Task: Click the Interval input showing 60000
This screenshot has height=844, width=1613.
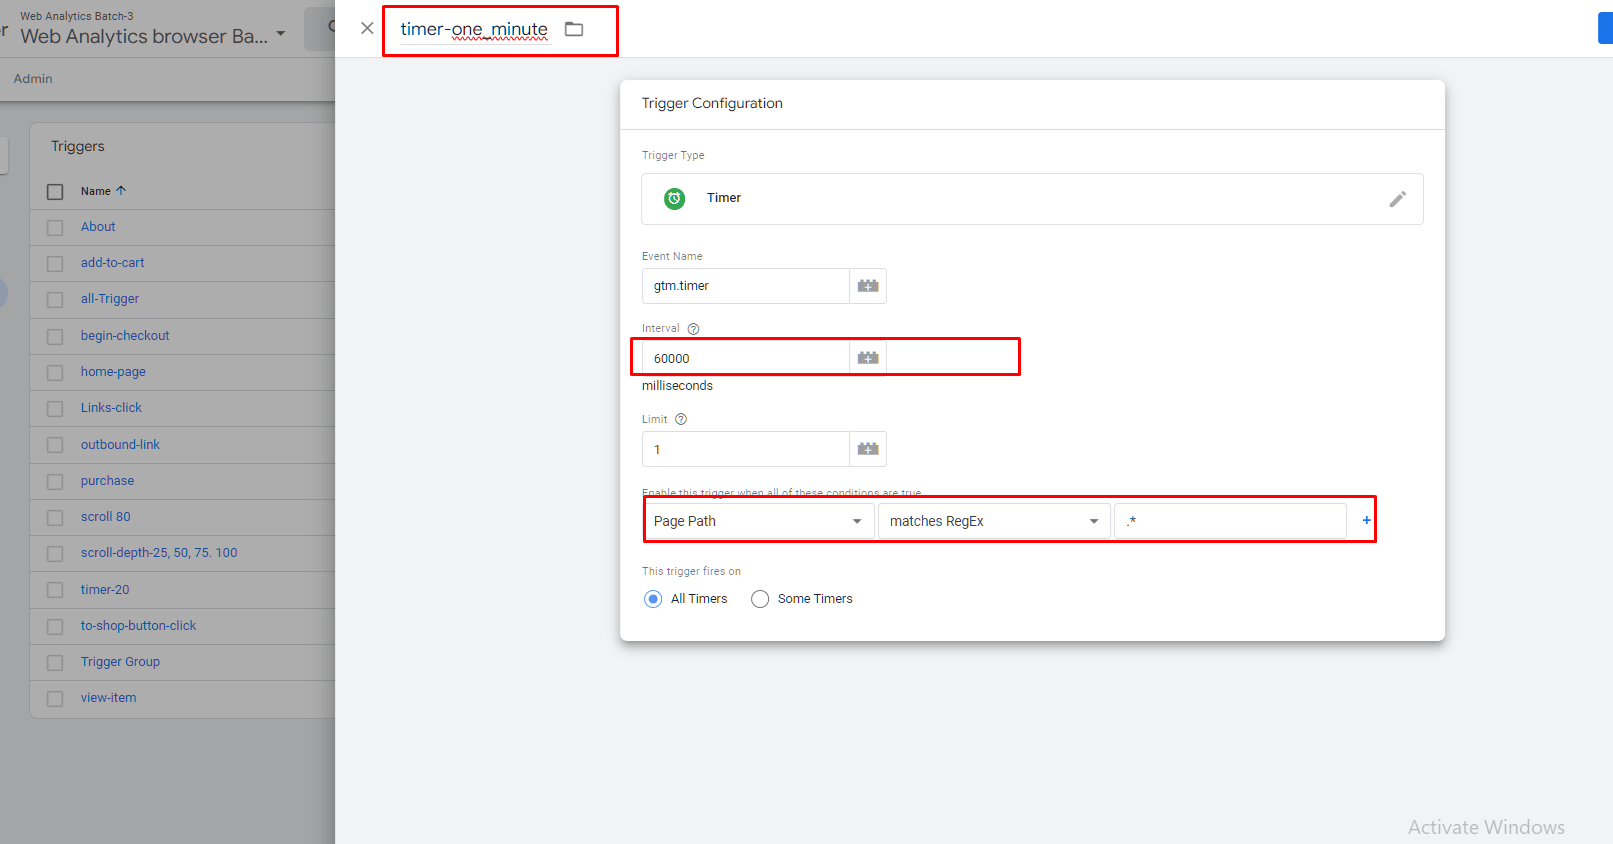Action: (x=745, y=358)
